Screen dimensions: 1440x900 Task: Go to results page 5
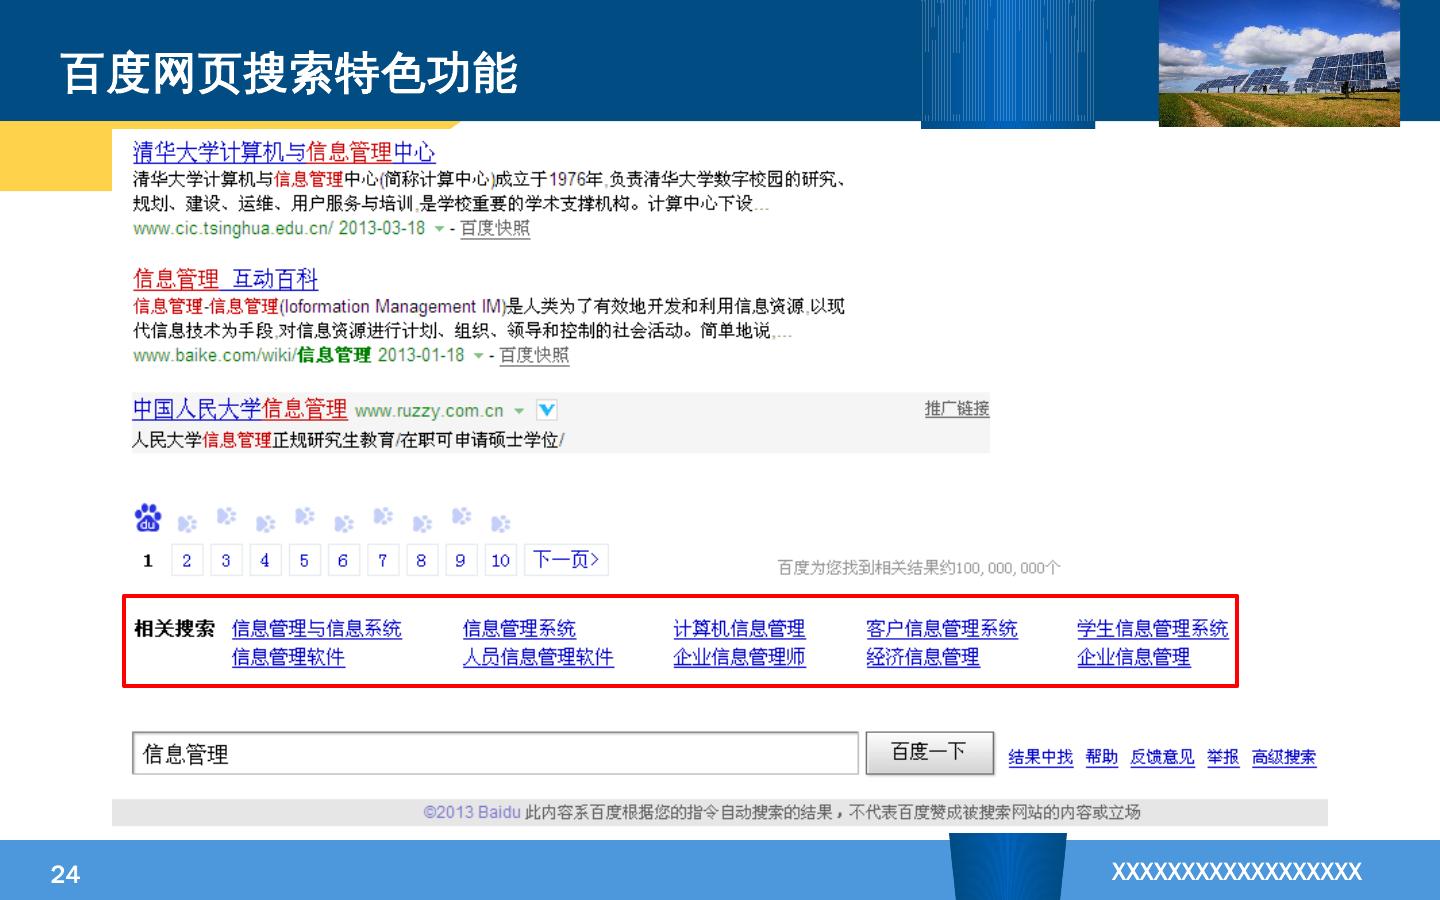click(x=304, y=560)
